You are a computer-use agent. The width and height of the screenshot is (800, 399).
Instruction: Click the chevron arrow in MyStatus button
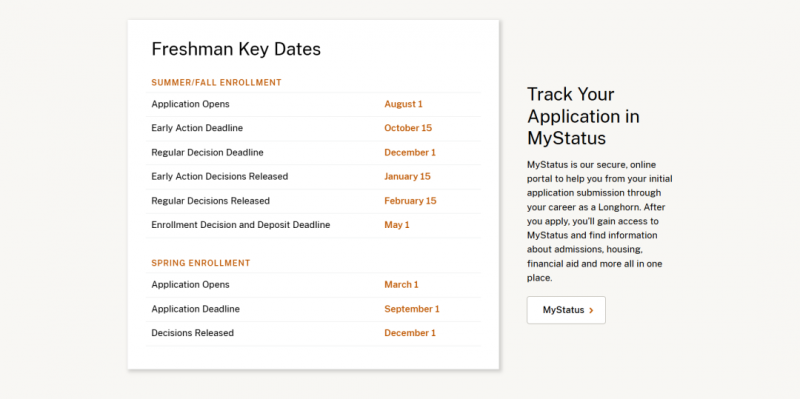pyautogui.click(x=591, y=310)
